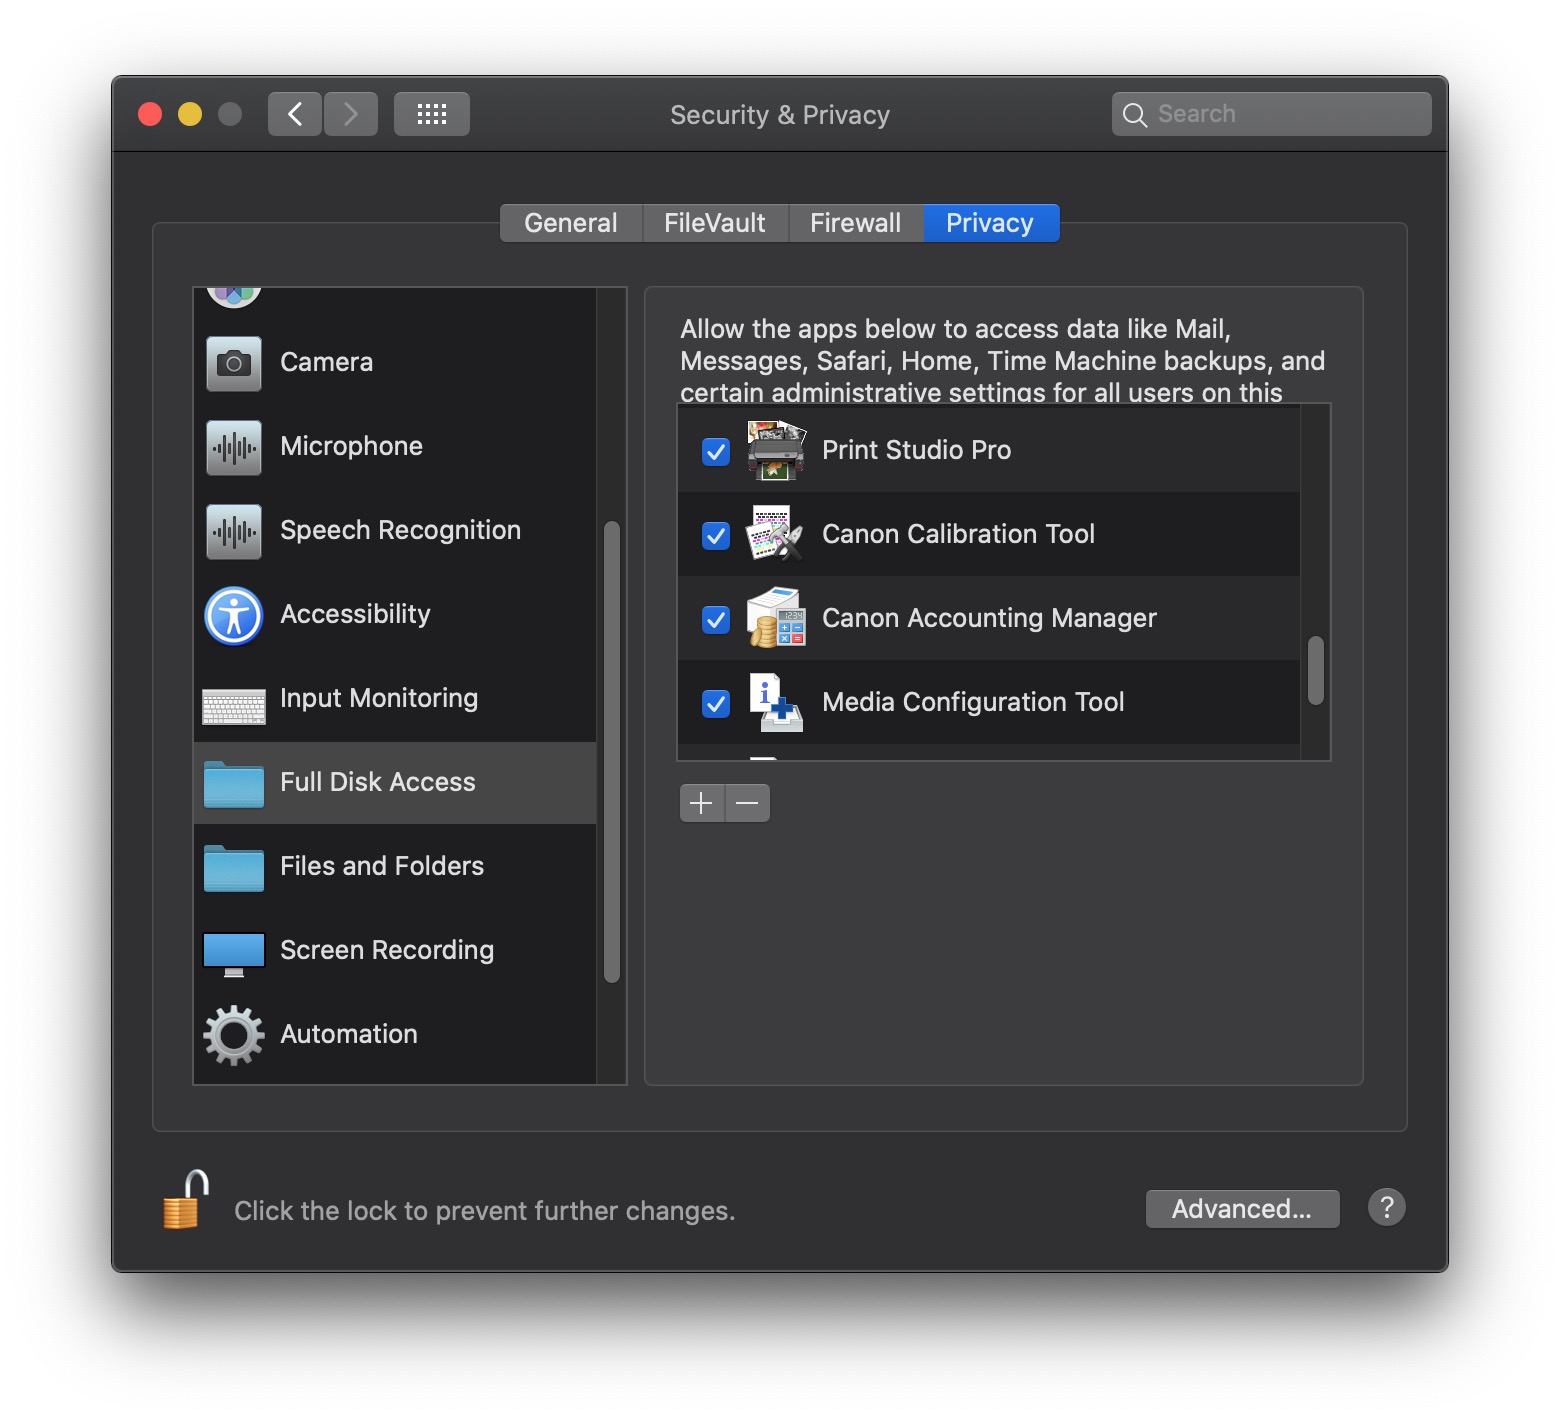Open the General tab
1560x1420 pixels.
570,222
